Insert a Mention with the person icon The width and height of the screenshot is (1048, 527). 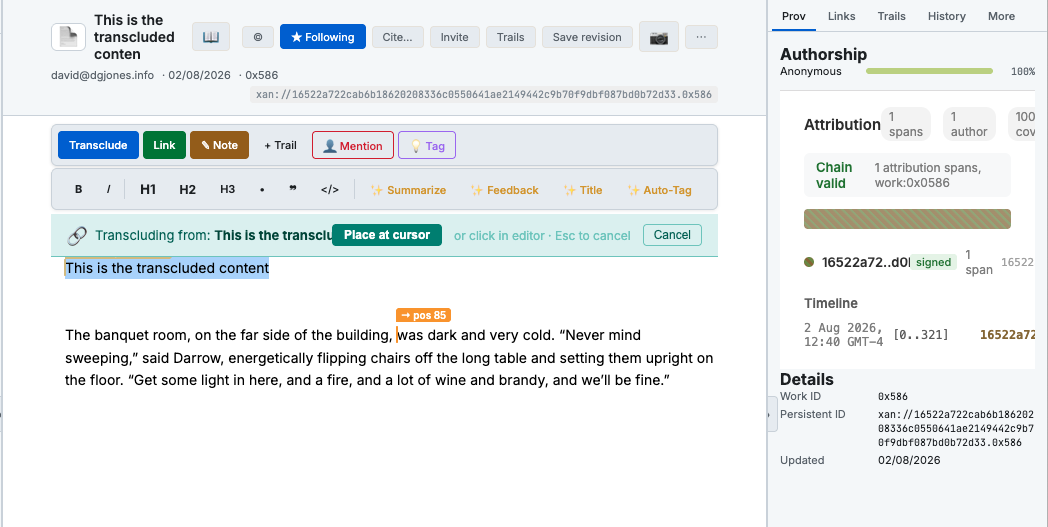tap(353, 145)
